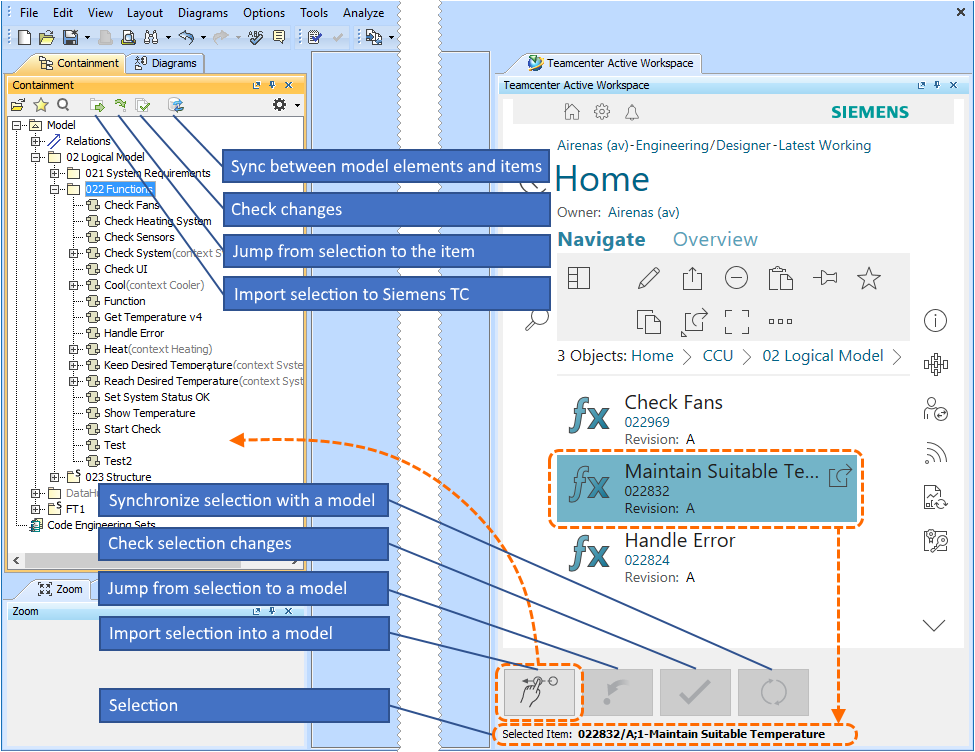Image resolution: width=975 pixels, height=752 pixels.
Task: Collapse the 022 Functions folder
Action: 55,189
